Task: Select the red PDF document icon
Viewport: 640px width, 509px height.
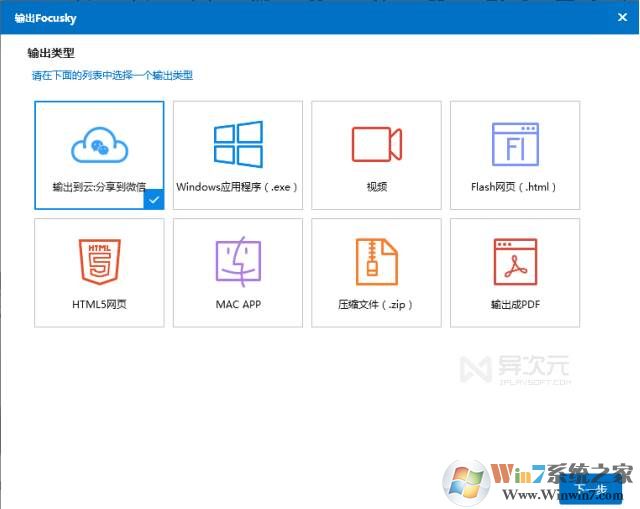Action: click(x=514, y=262)
